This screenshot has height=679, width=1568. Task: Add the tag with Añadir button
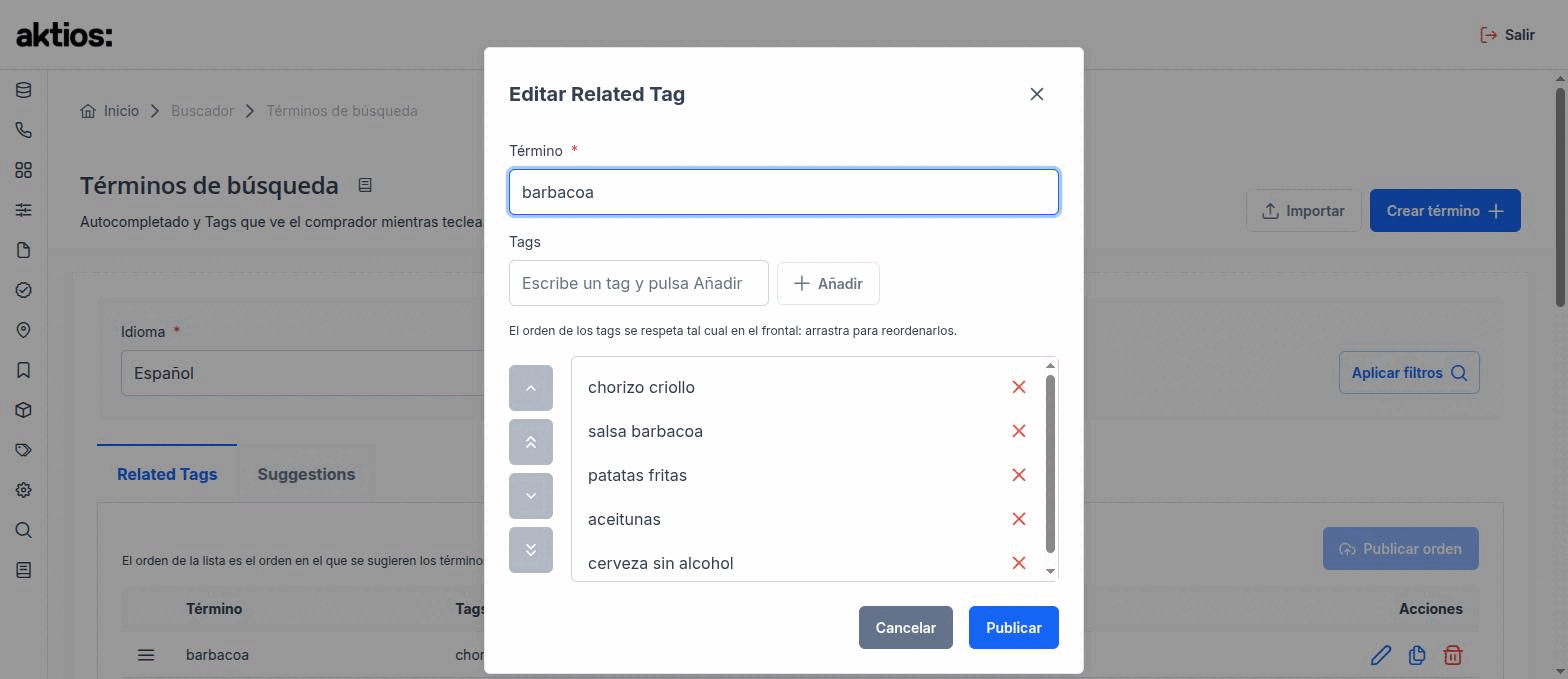828,284
